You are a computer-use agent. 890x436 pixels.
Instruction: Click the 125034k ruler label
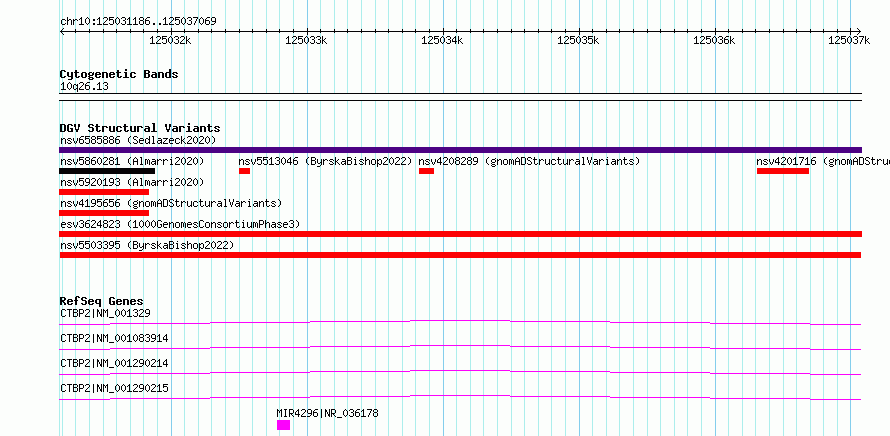click(x=442, y=40)
